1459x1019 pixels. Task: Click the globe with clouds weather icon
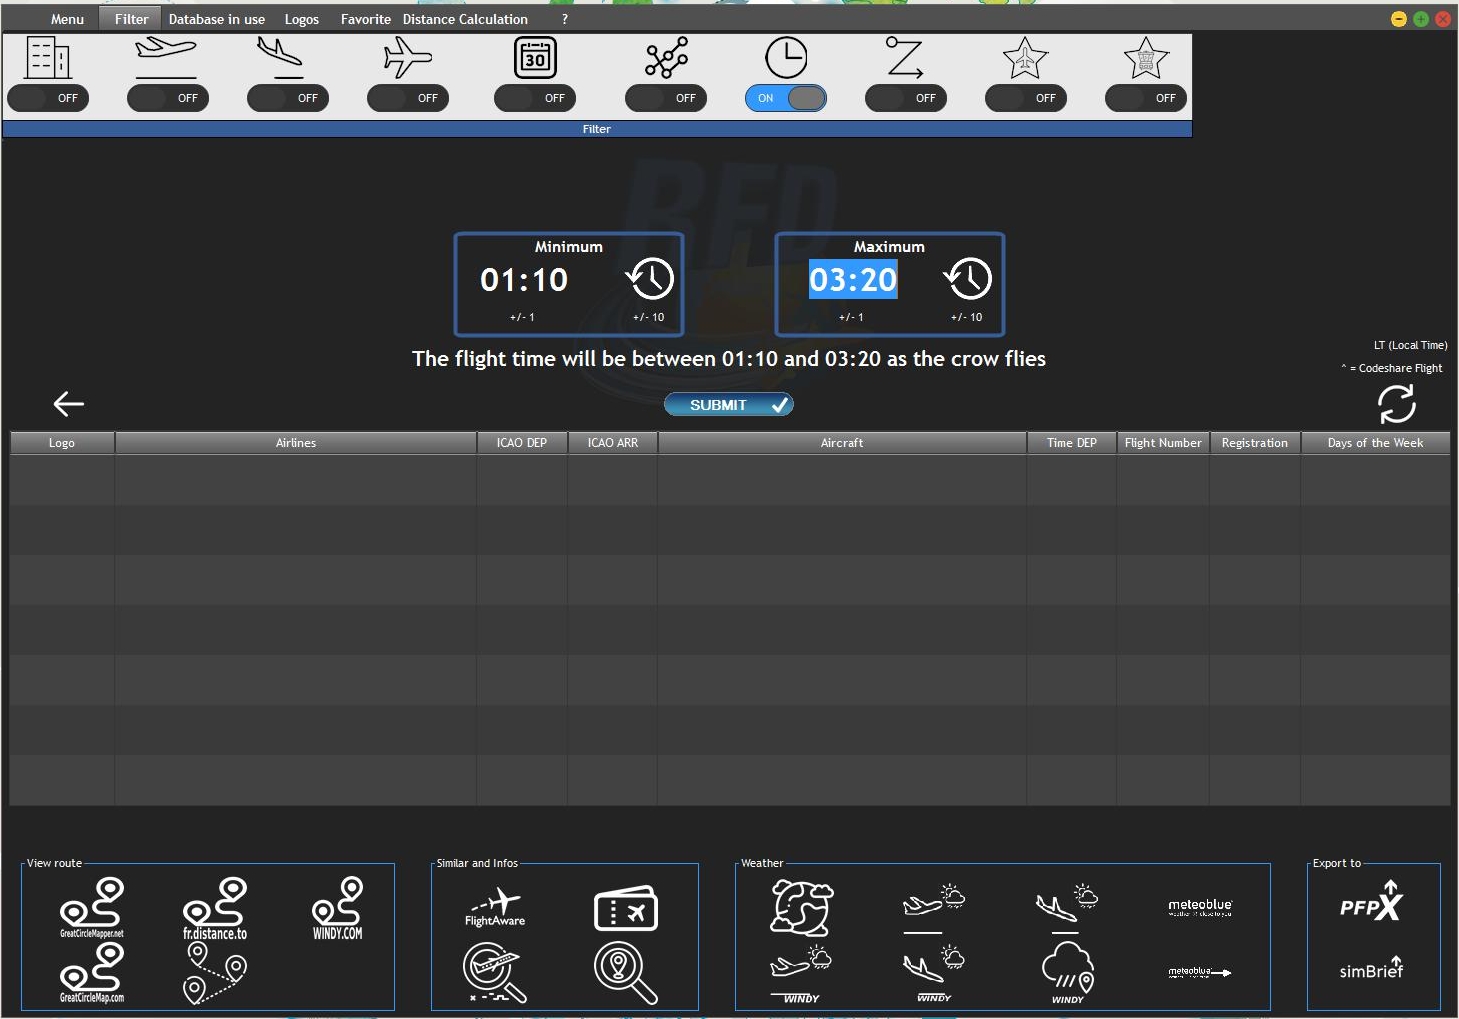(802, 907)
